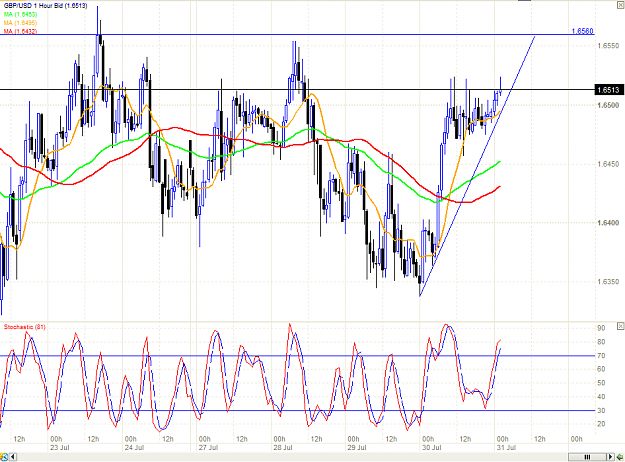
Task: Select the red MA (1.6432) legend label
Action: [20, 31]
